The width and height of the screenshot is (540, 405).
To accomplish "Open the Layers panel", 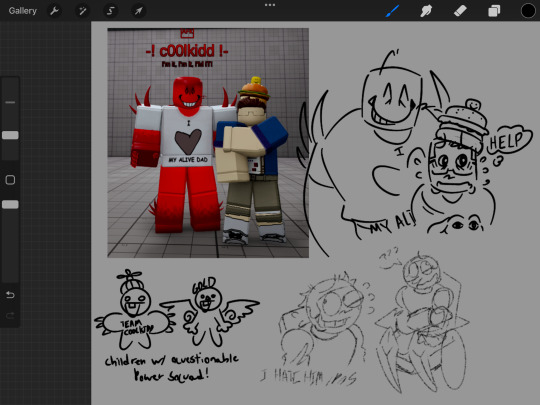I will click(494, 11).
